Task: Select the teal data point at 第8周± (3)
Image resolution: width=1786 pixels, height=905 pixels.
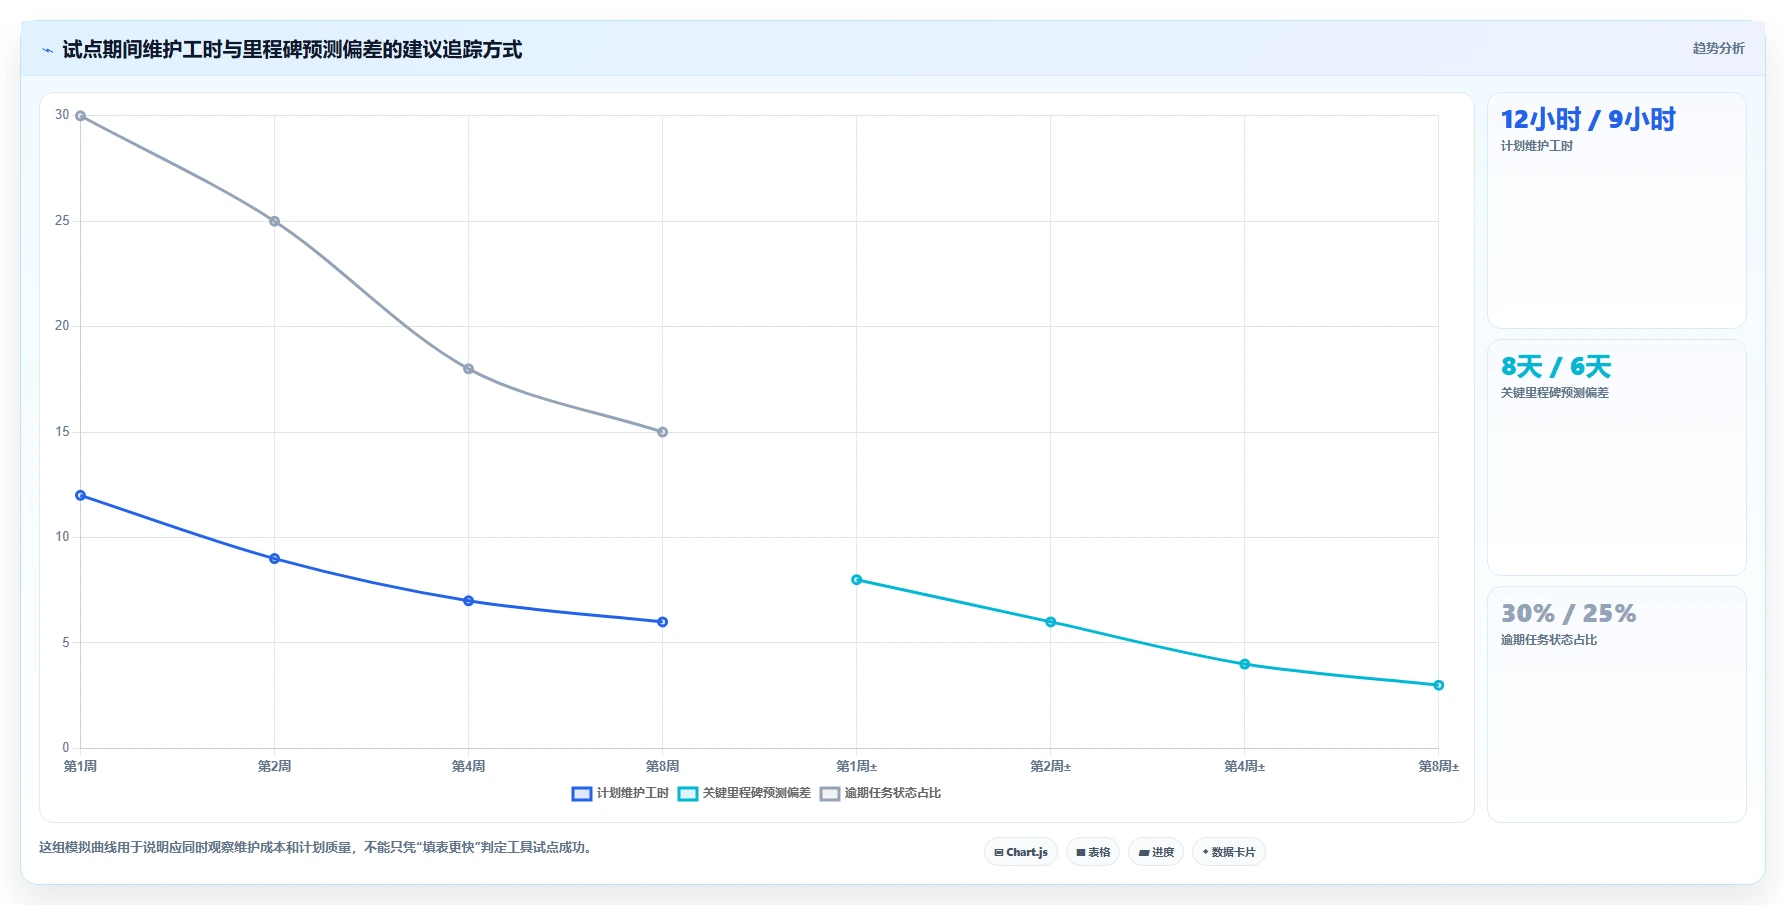Action: (1439, 685)
